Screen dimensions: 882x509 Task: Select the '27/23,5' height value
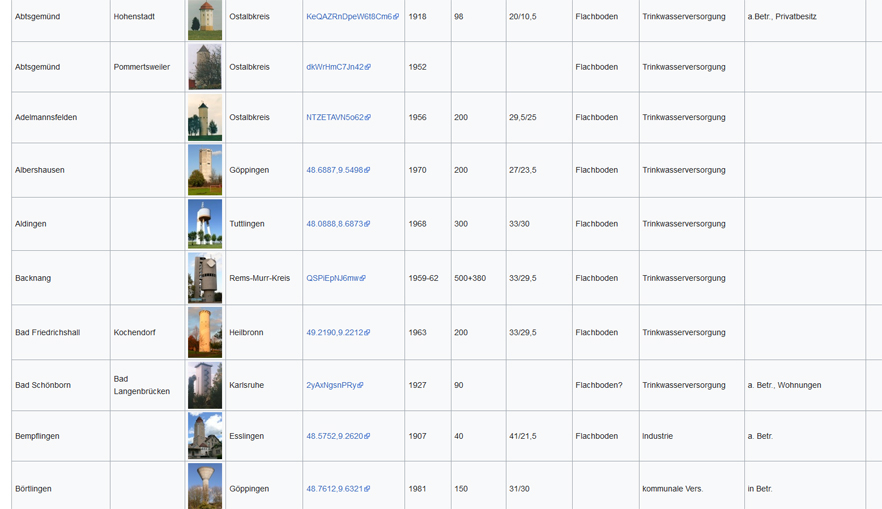[523, 170]
